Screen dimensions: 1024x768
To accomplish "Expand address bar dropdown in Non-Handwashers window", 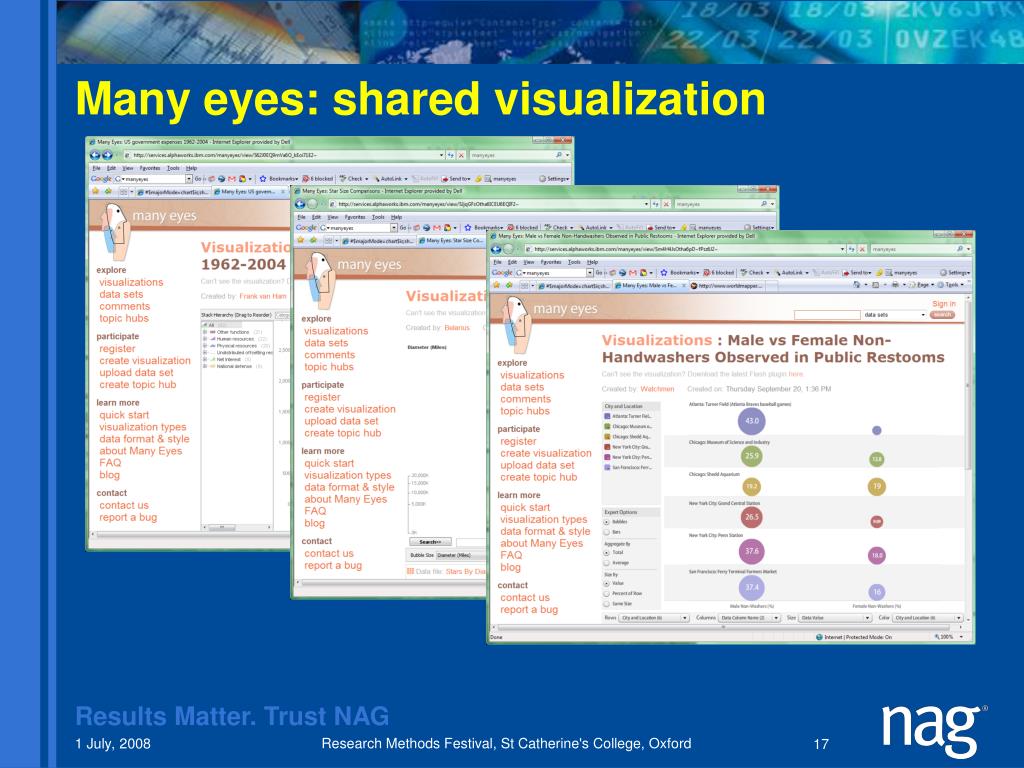I will [x=842, y=249].
